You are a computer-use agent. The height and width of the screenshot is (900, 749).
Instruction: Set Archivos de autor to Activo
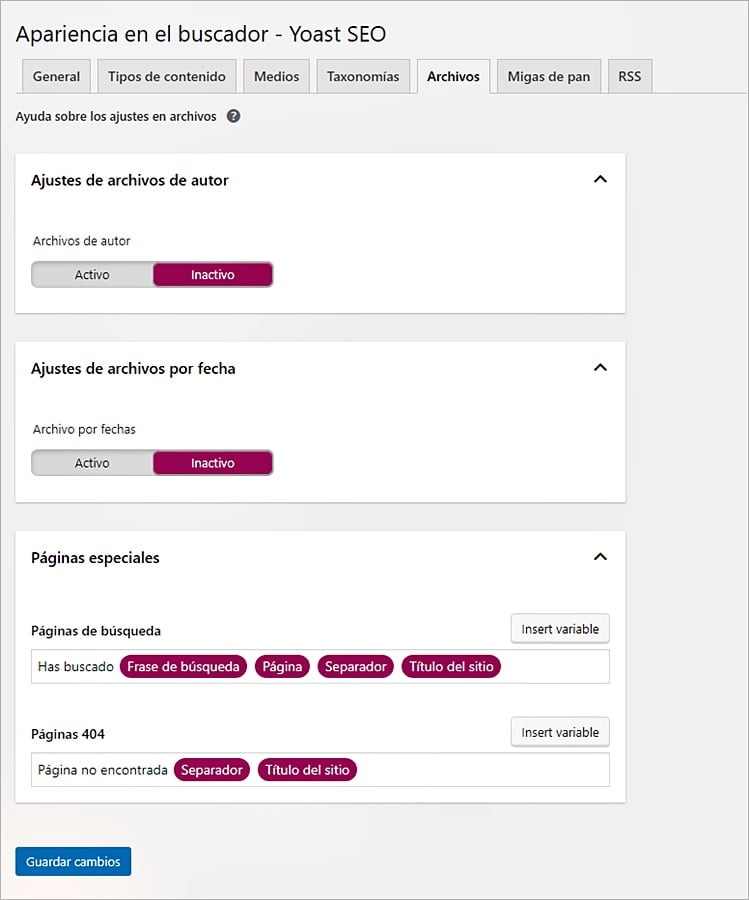click(92, 275)
